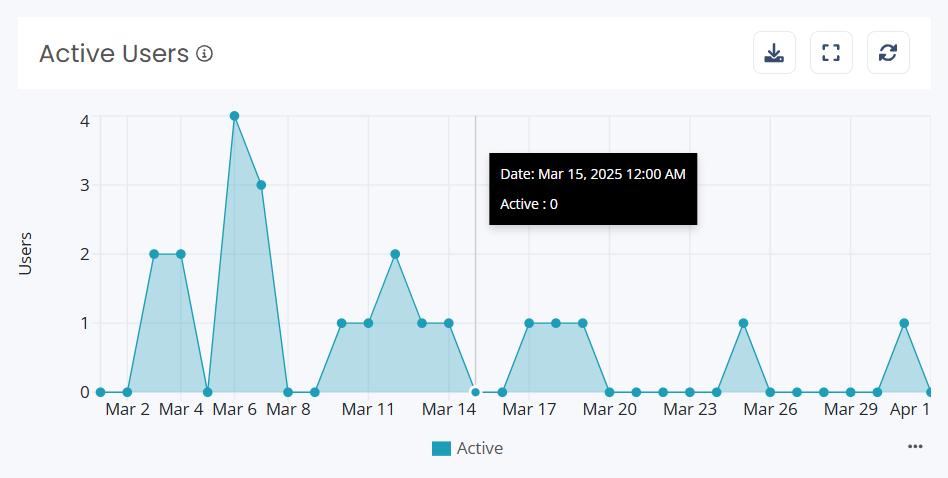948x478 pixels.
Task: Click the Mar 3 data point at 2 users
Action: pos(154,254)
